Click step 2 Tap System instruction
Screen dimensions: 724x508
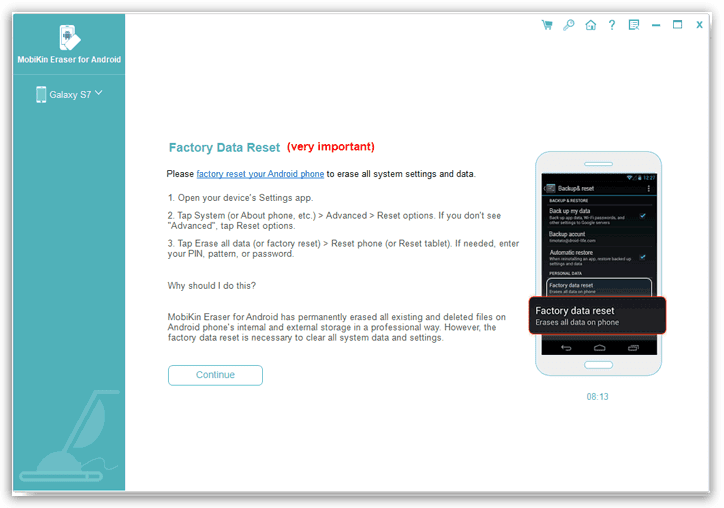click(334, 221)
